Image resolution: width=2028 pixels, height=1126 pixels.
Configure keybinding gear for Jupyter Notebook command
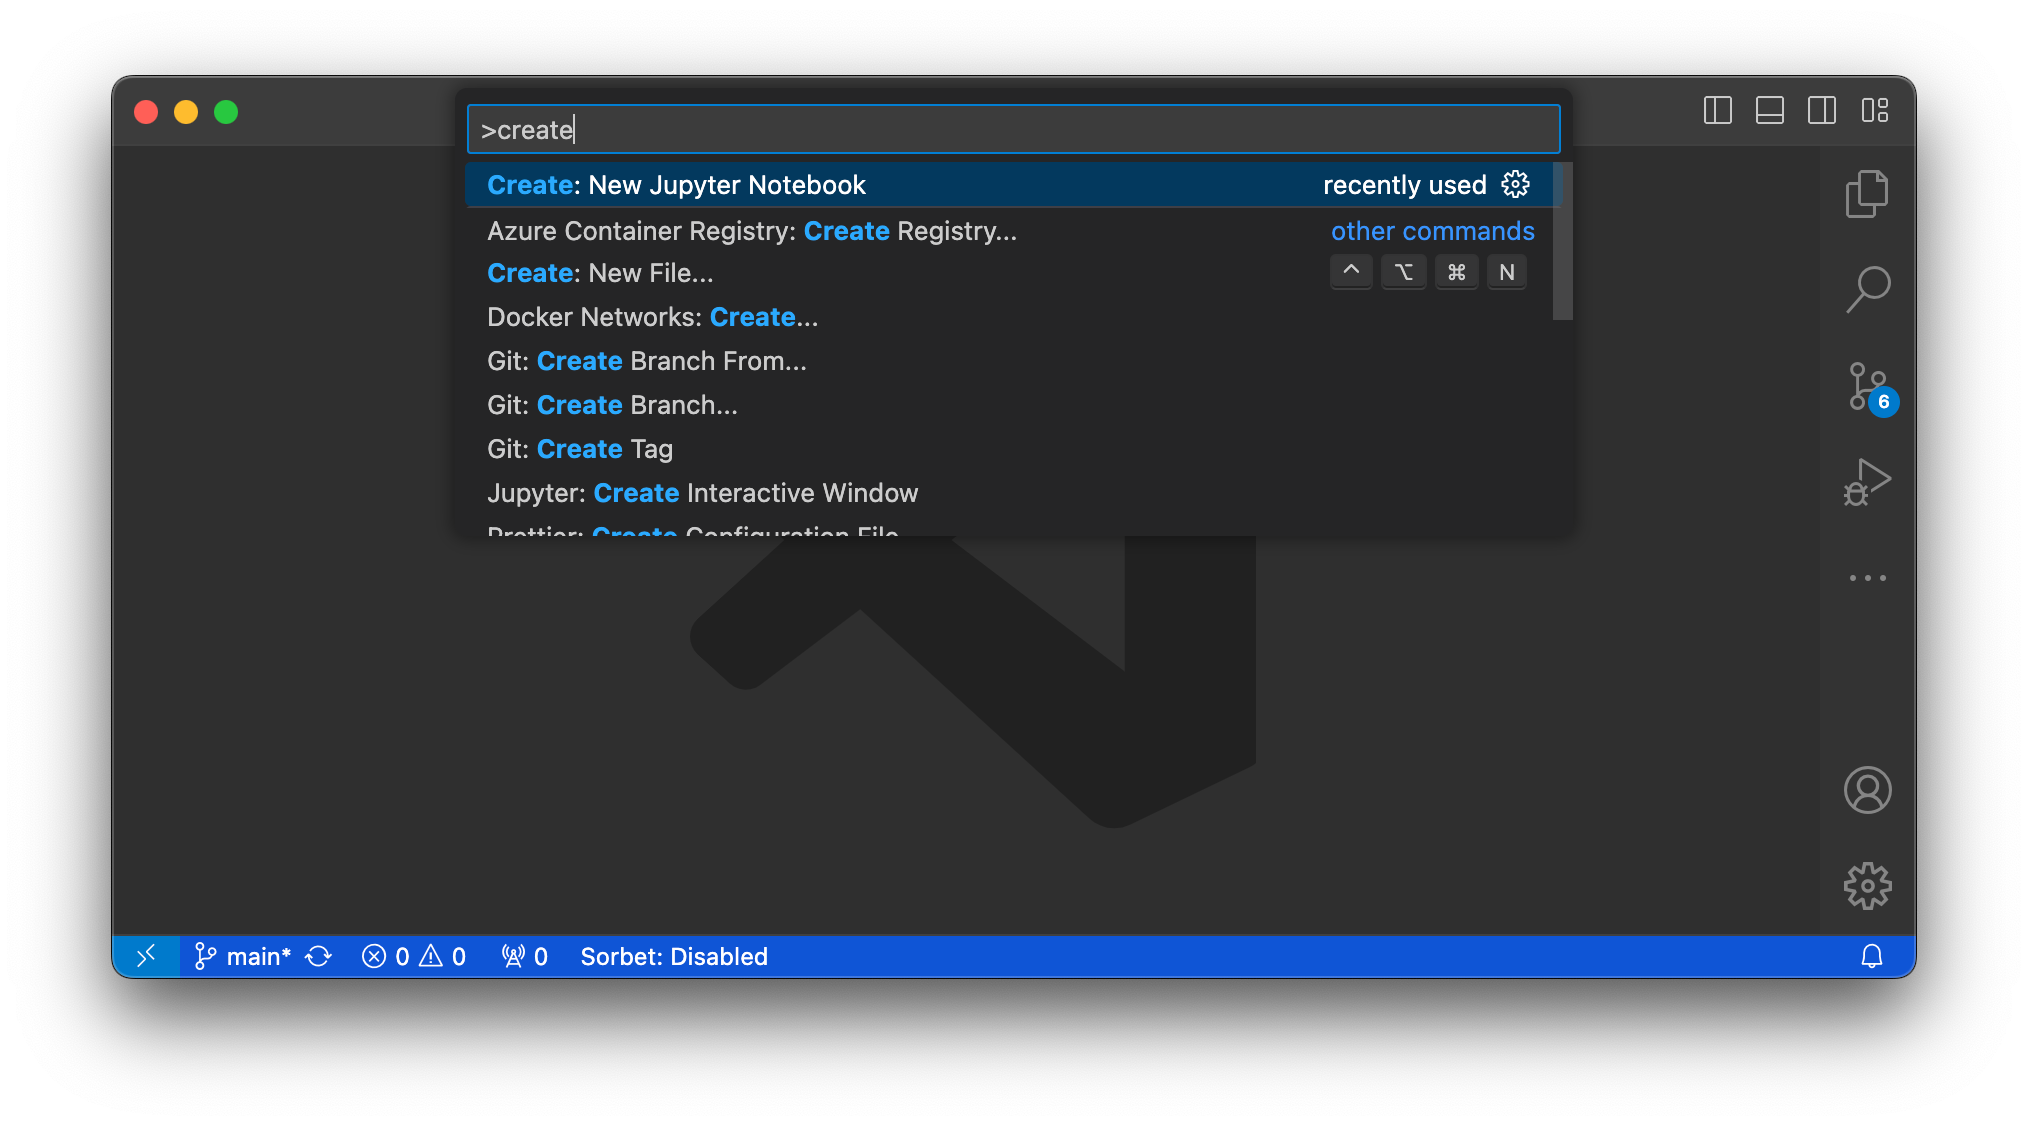pyautogui.click(x=1515, y=185)
